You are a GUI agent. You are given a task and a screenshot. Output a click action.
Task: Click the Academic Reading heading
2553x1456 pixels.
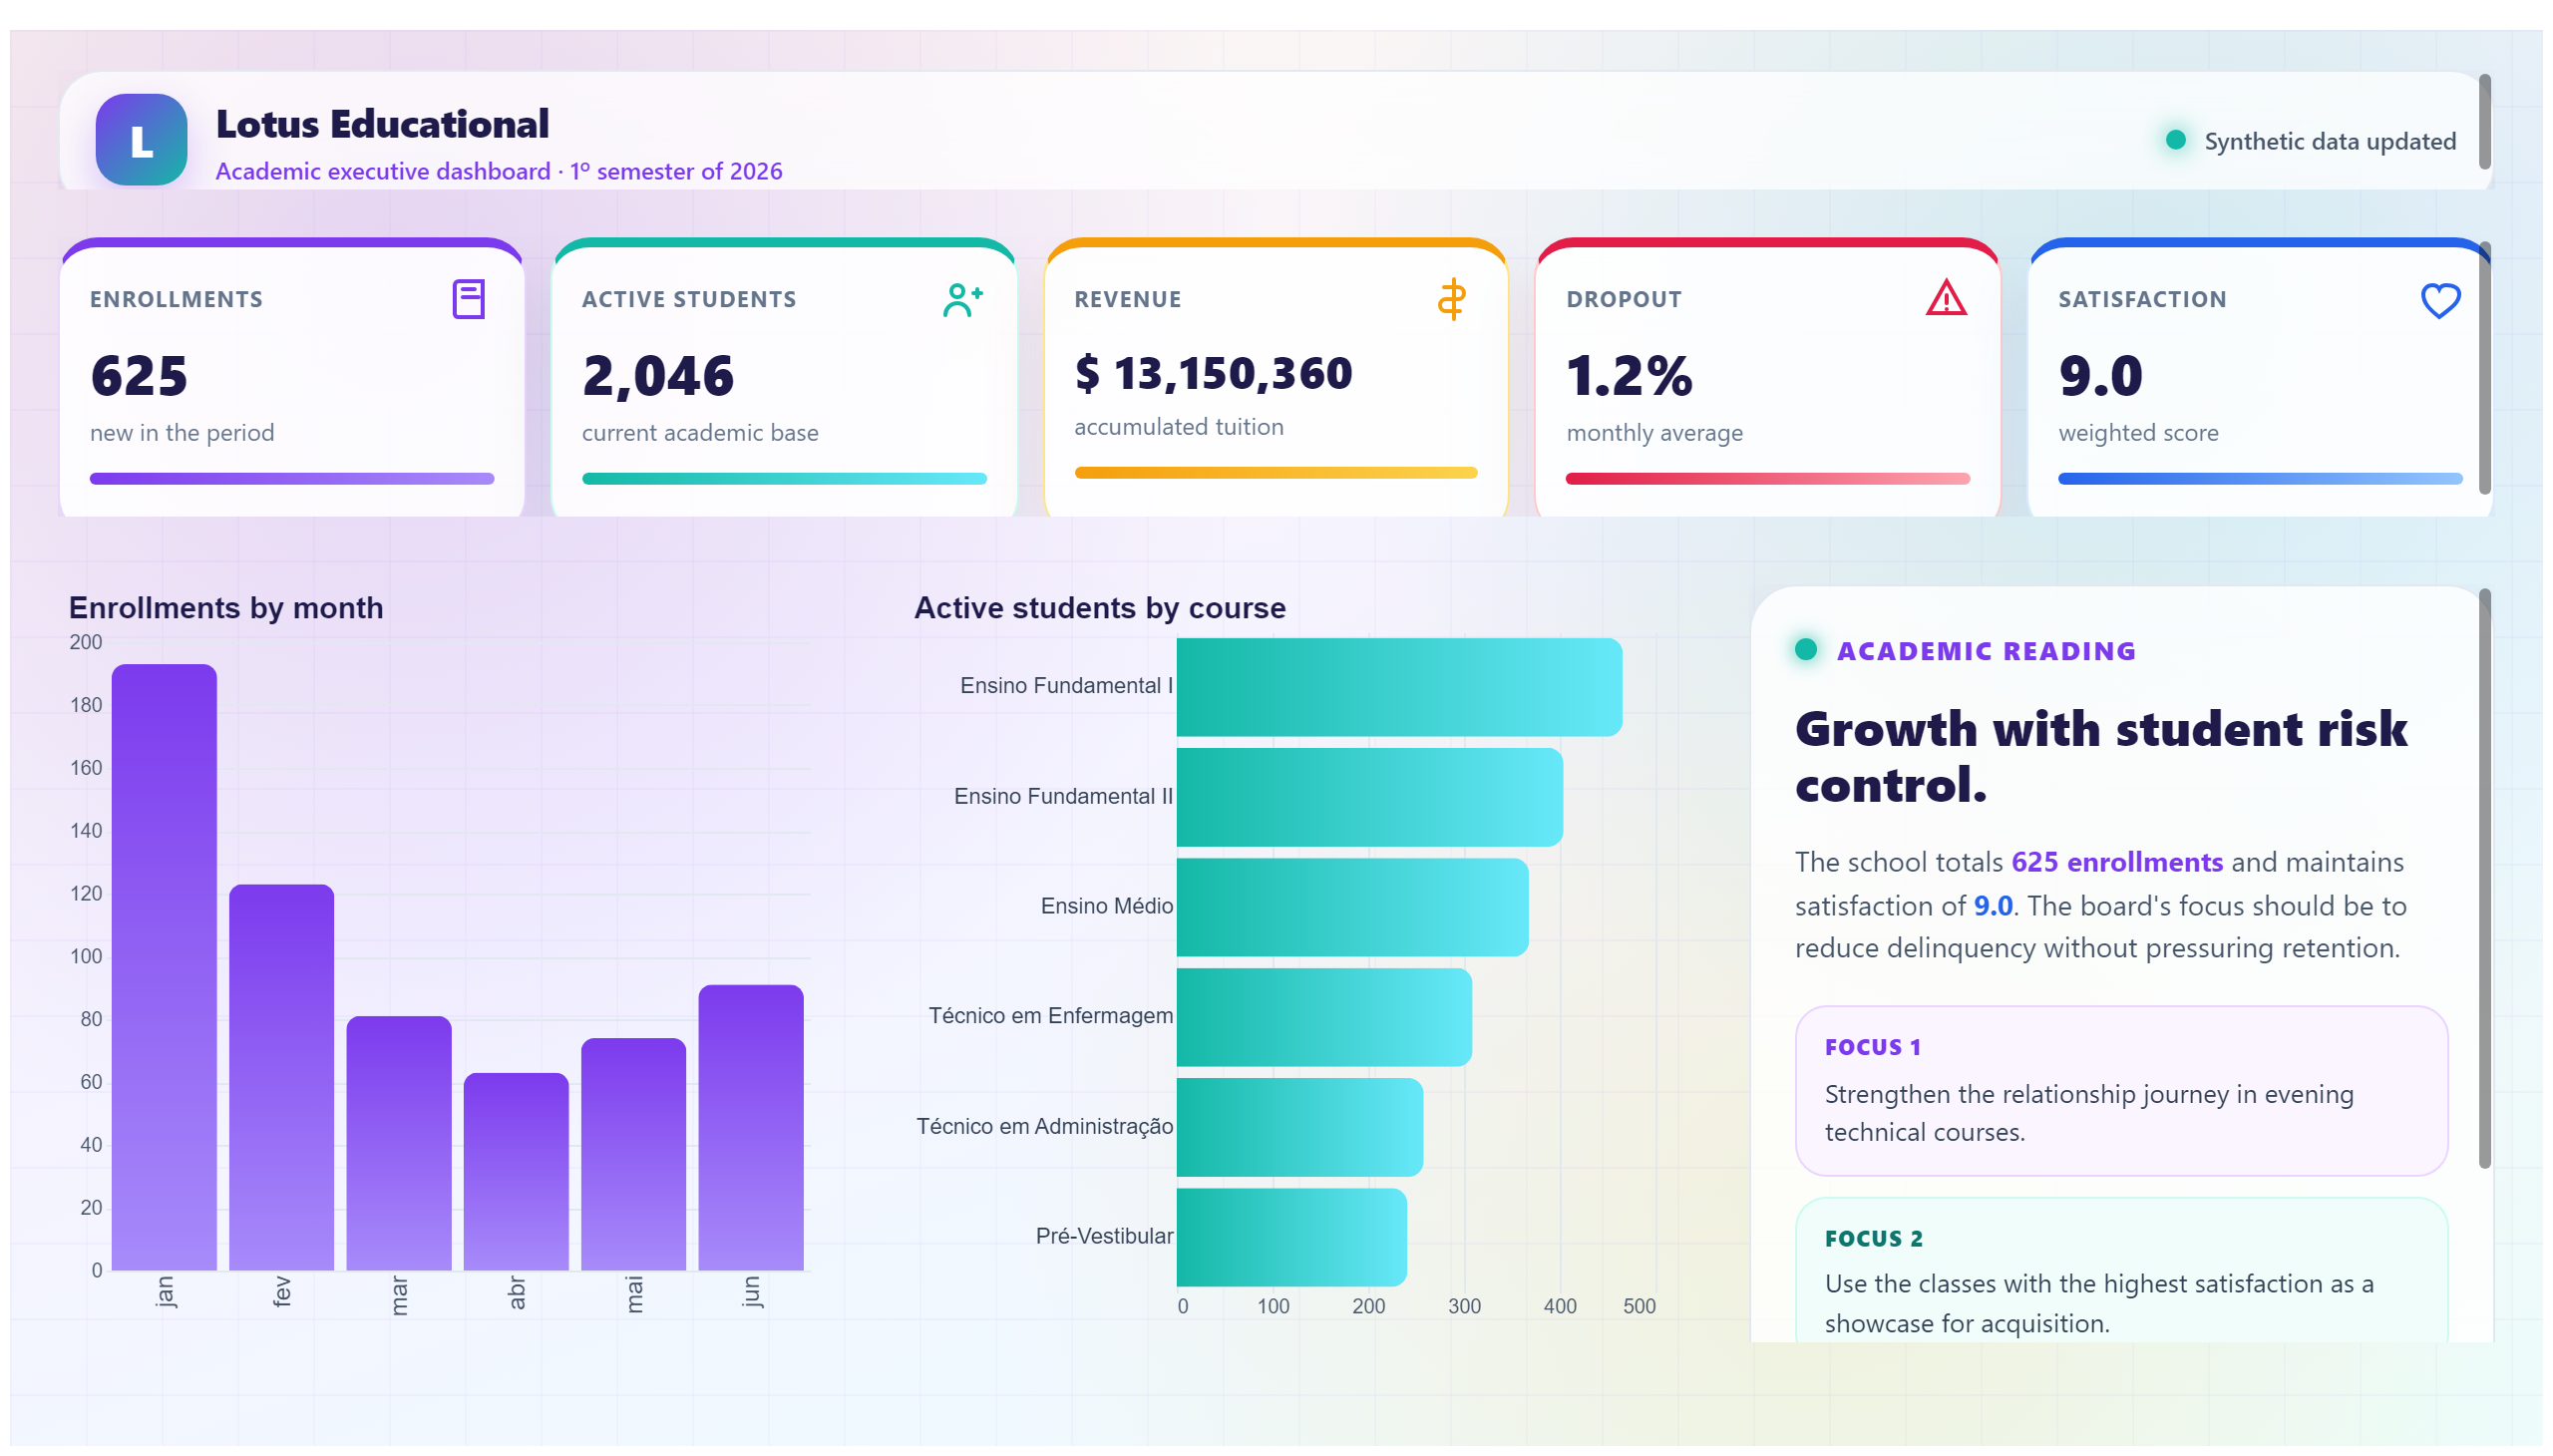[1985, 651]
